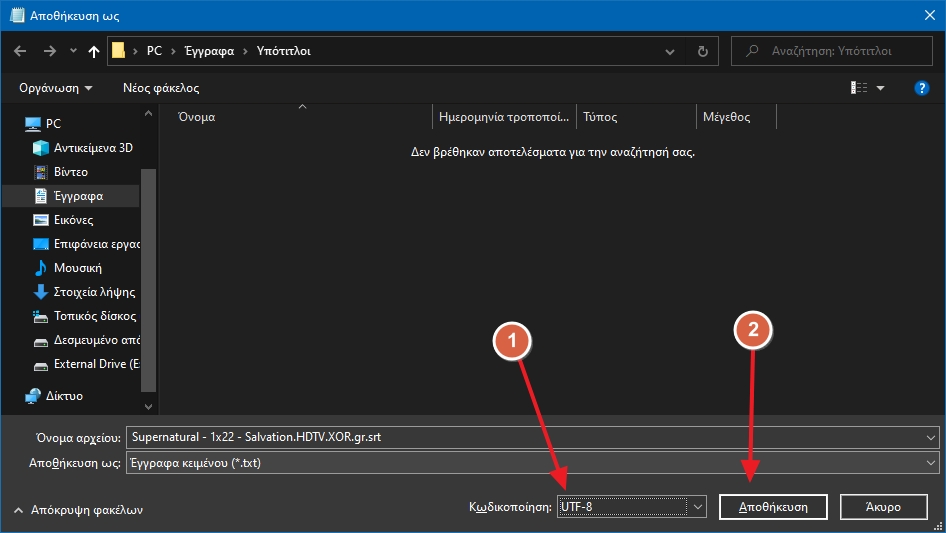Image resolution: width=946 pixels, height=533 pixels.
Task: Click the Back navigation arrow
Action: pyautogui.click(x=21, y=51)
